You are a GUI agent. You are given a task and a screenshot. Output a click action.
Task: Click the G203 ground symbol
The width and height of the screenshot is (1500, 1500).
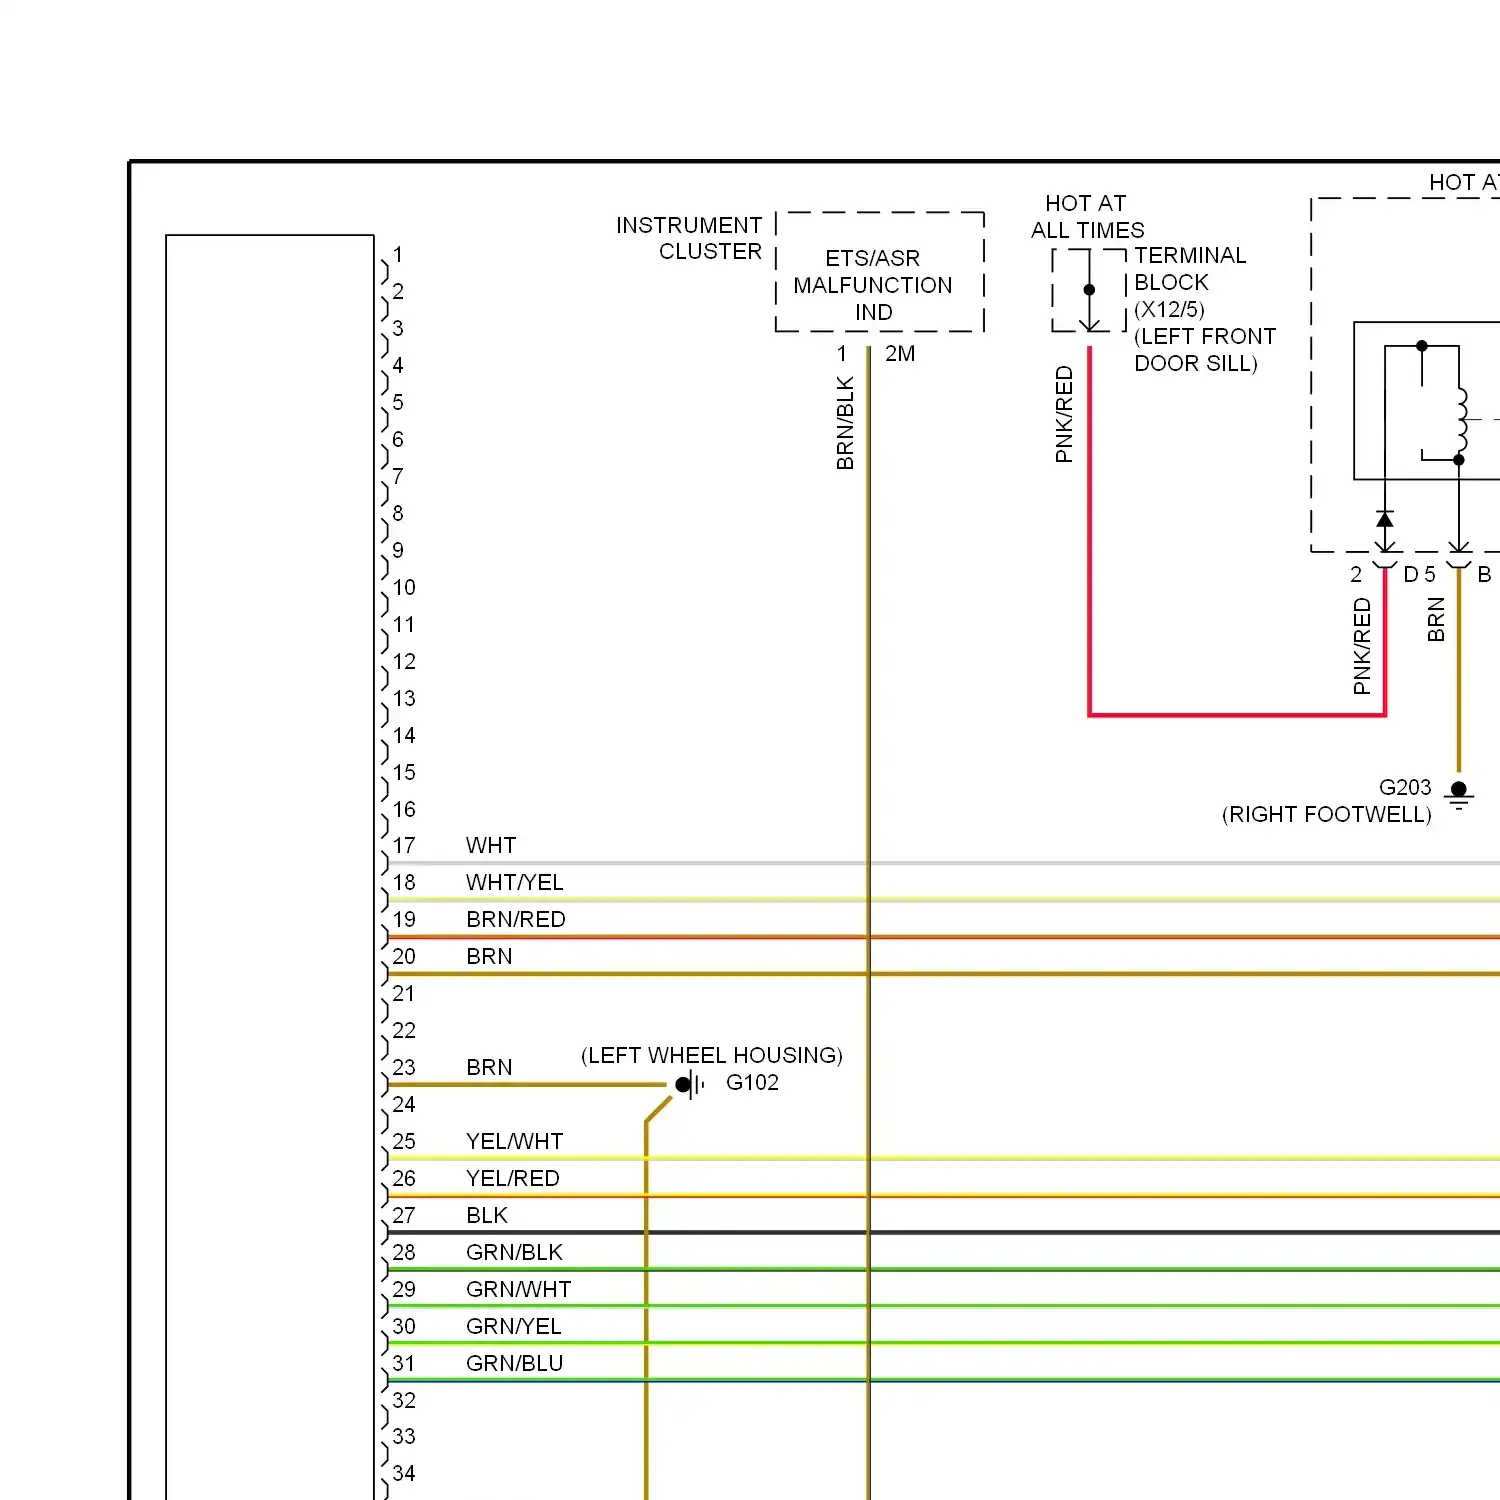(x=1459, y=795)
